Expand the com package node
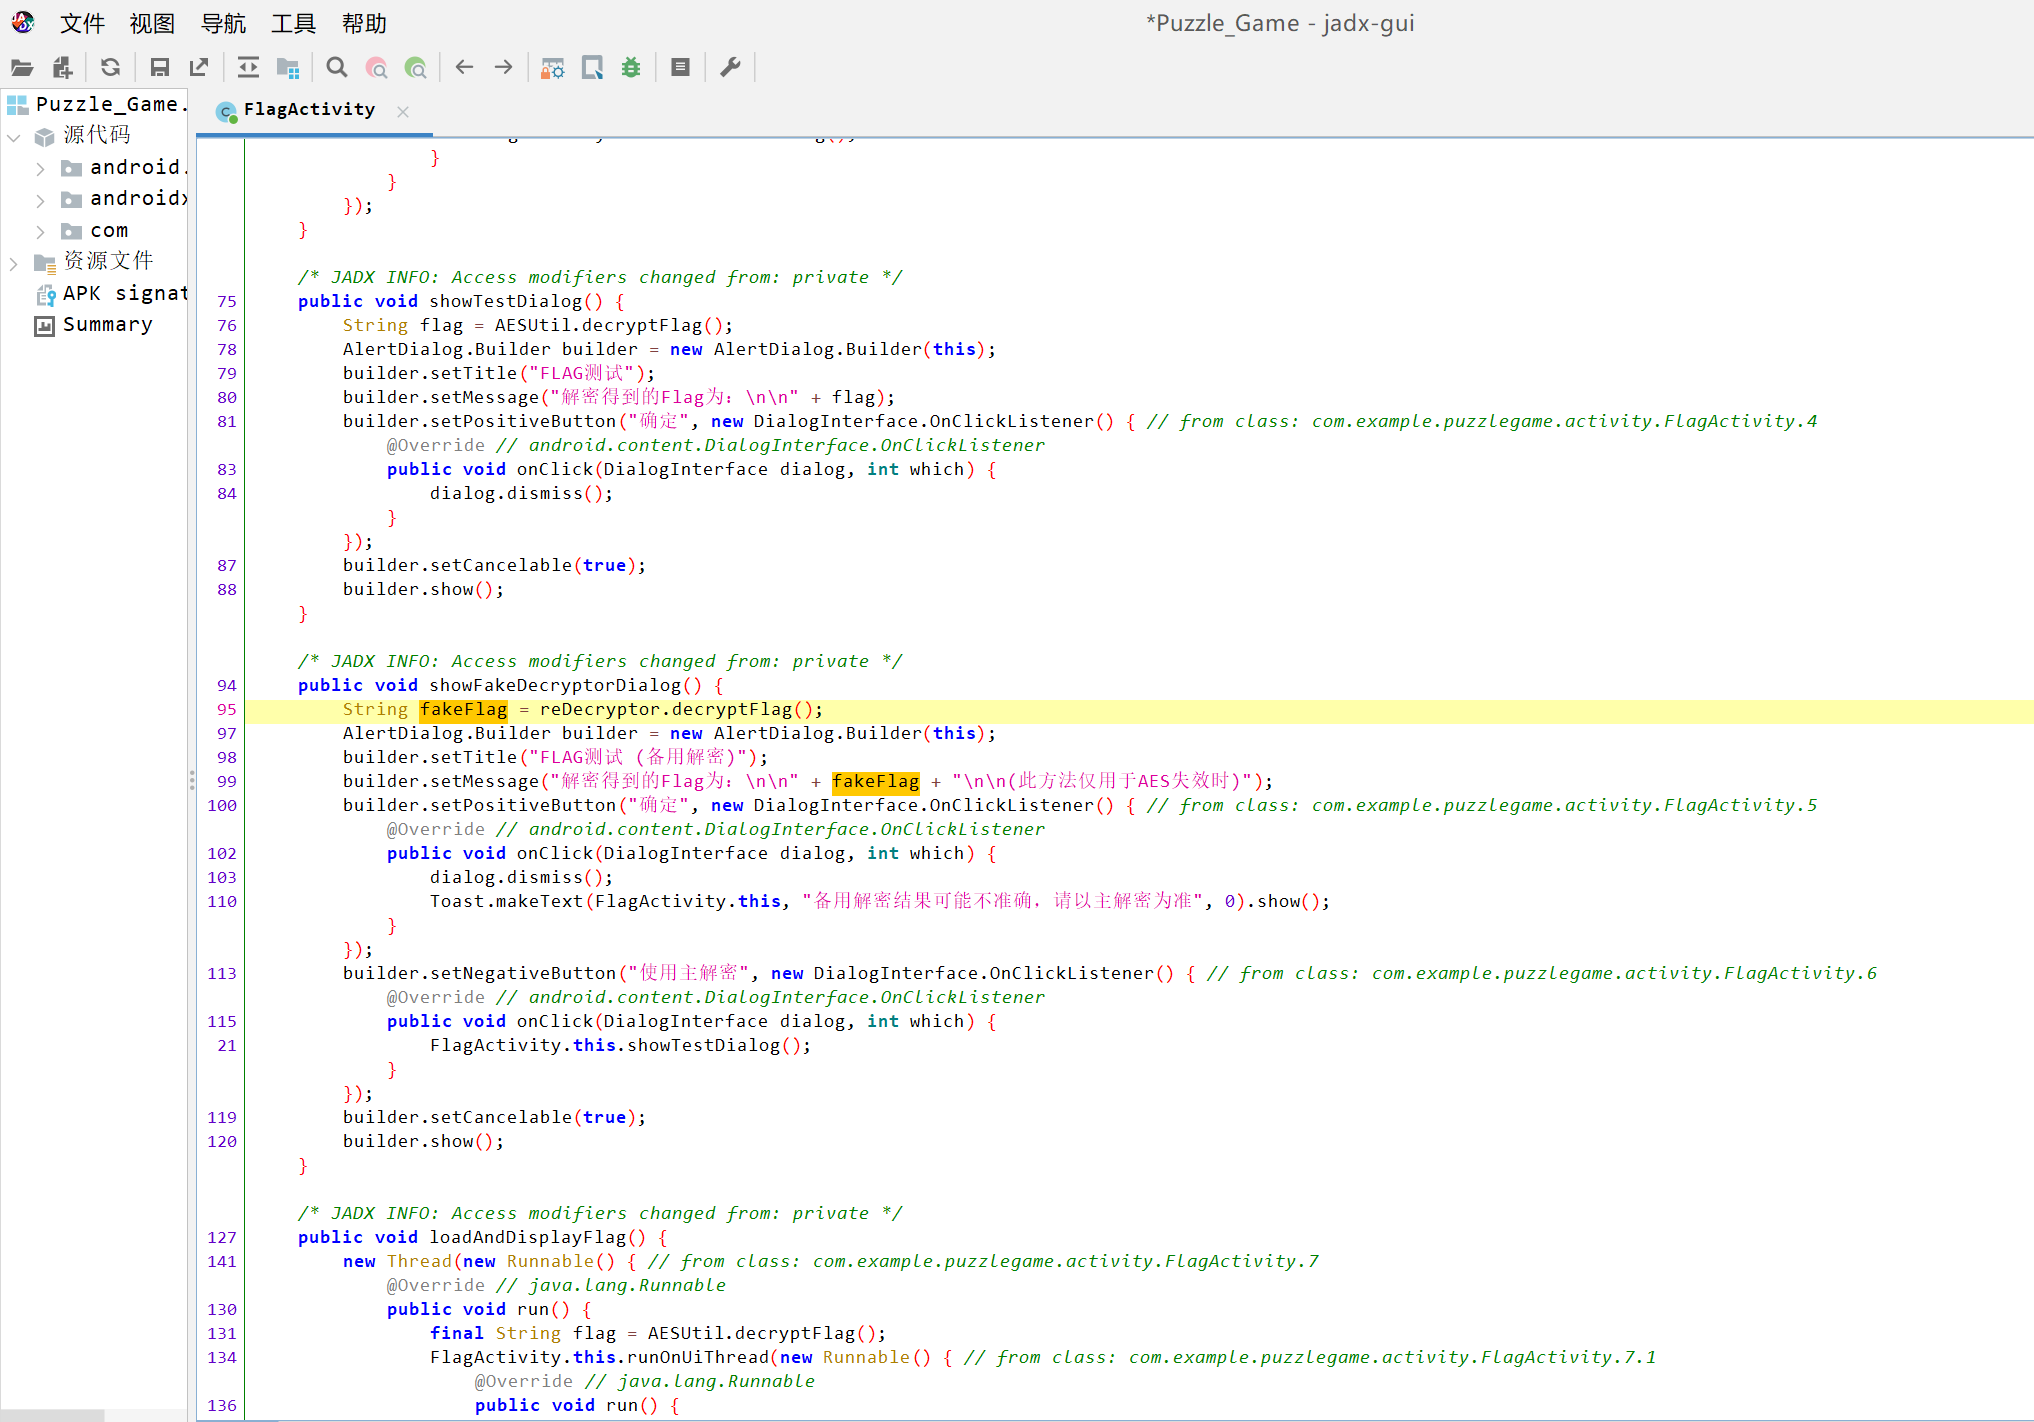The image size is (2034, 1422). (40, 232)
